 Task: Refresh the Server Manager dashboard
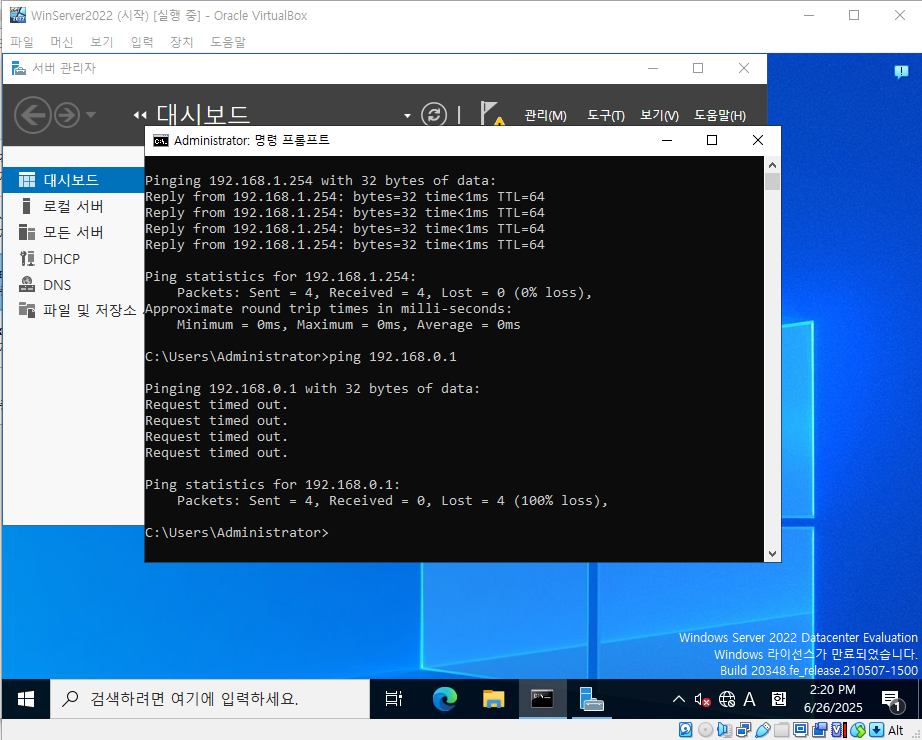point(434,115)
